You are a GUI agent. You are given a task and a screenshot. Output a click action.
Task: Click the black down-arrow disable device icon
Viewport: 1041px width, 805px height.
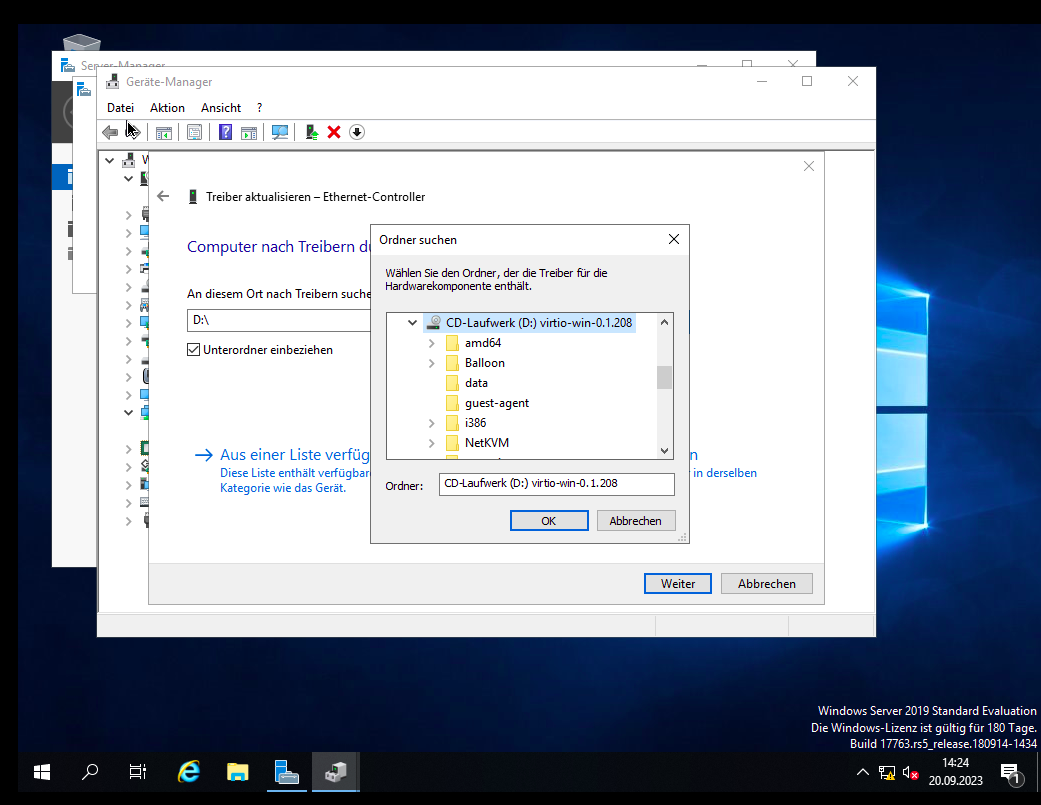tap(357, 132)
